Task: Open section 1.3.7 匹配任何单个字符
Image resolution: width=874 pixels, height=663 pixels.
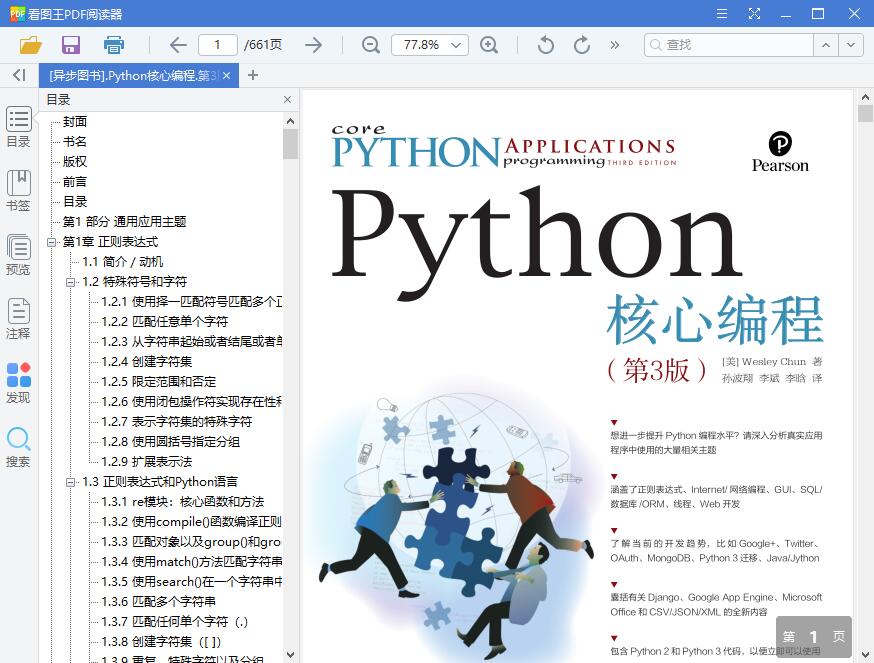Action: (x=174, y=622)
